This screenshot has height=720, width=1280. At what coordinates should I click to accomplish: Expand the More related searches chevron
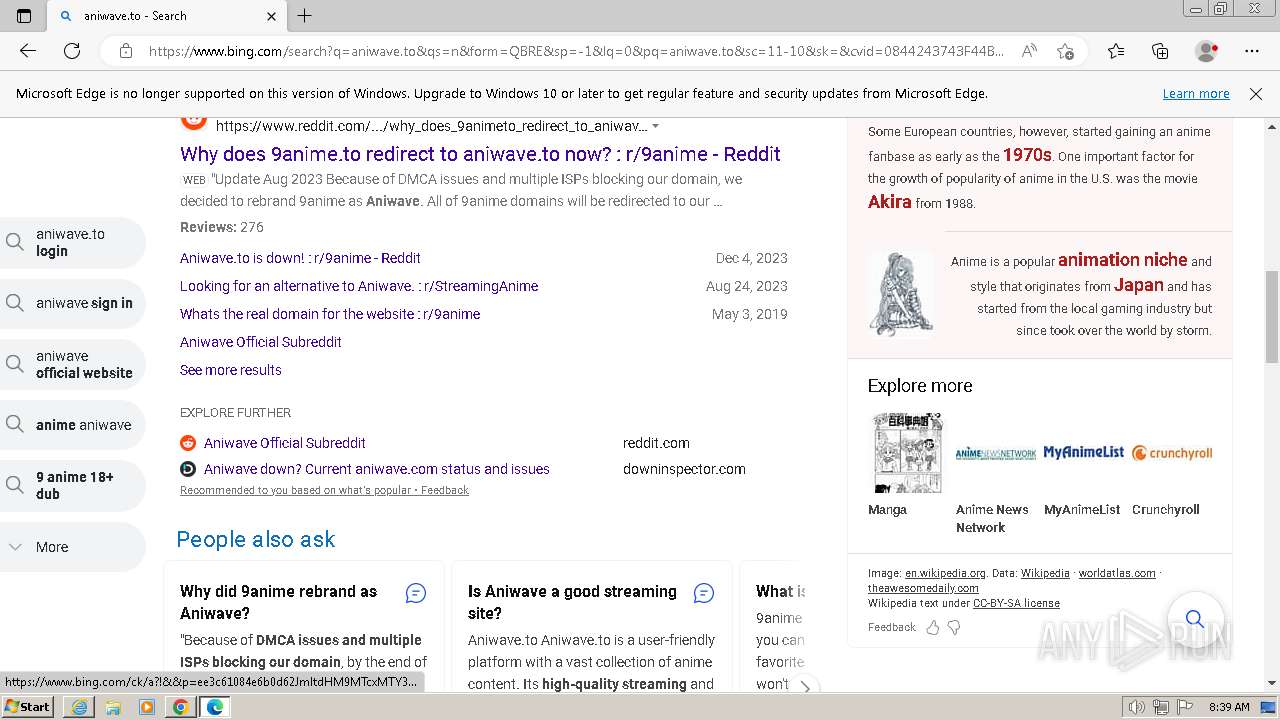pos(15,547)
